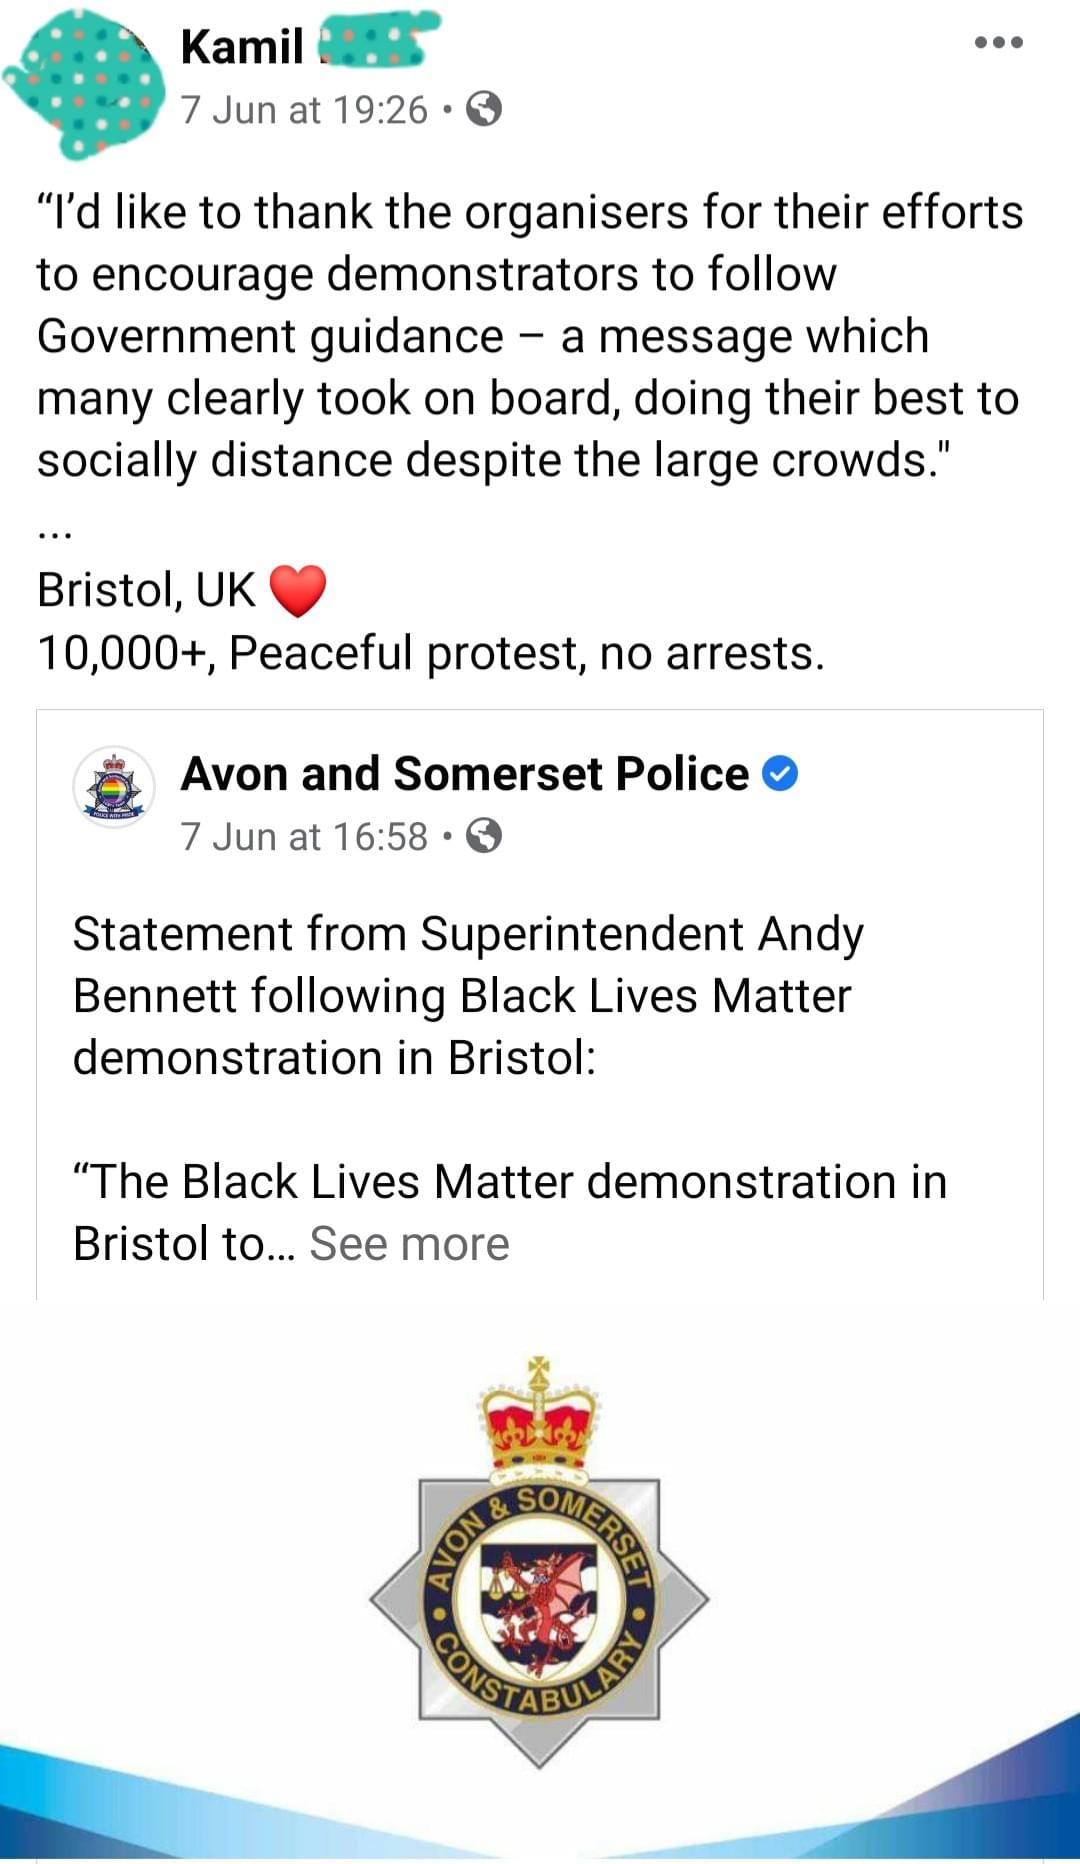Open the Avon & Somerset Constabulary crest image
1080x1864 pixels.
[x=540, y=1562]
